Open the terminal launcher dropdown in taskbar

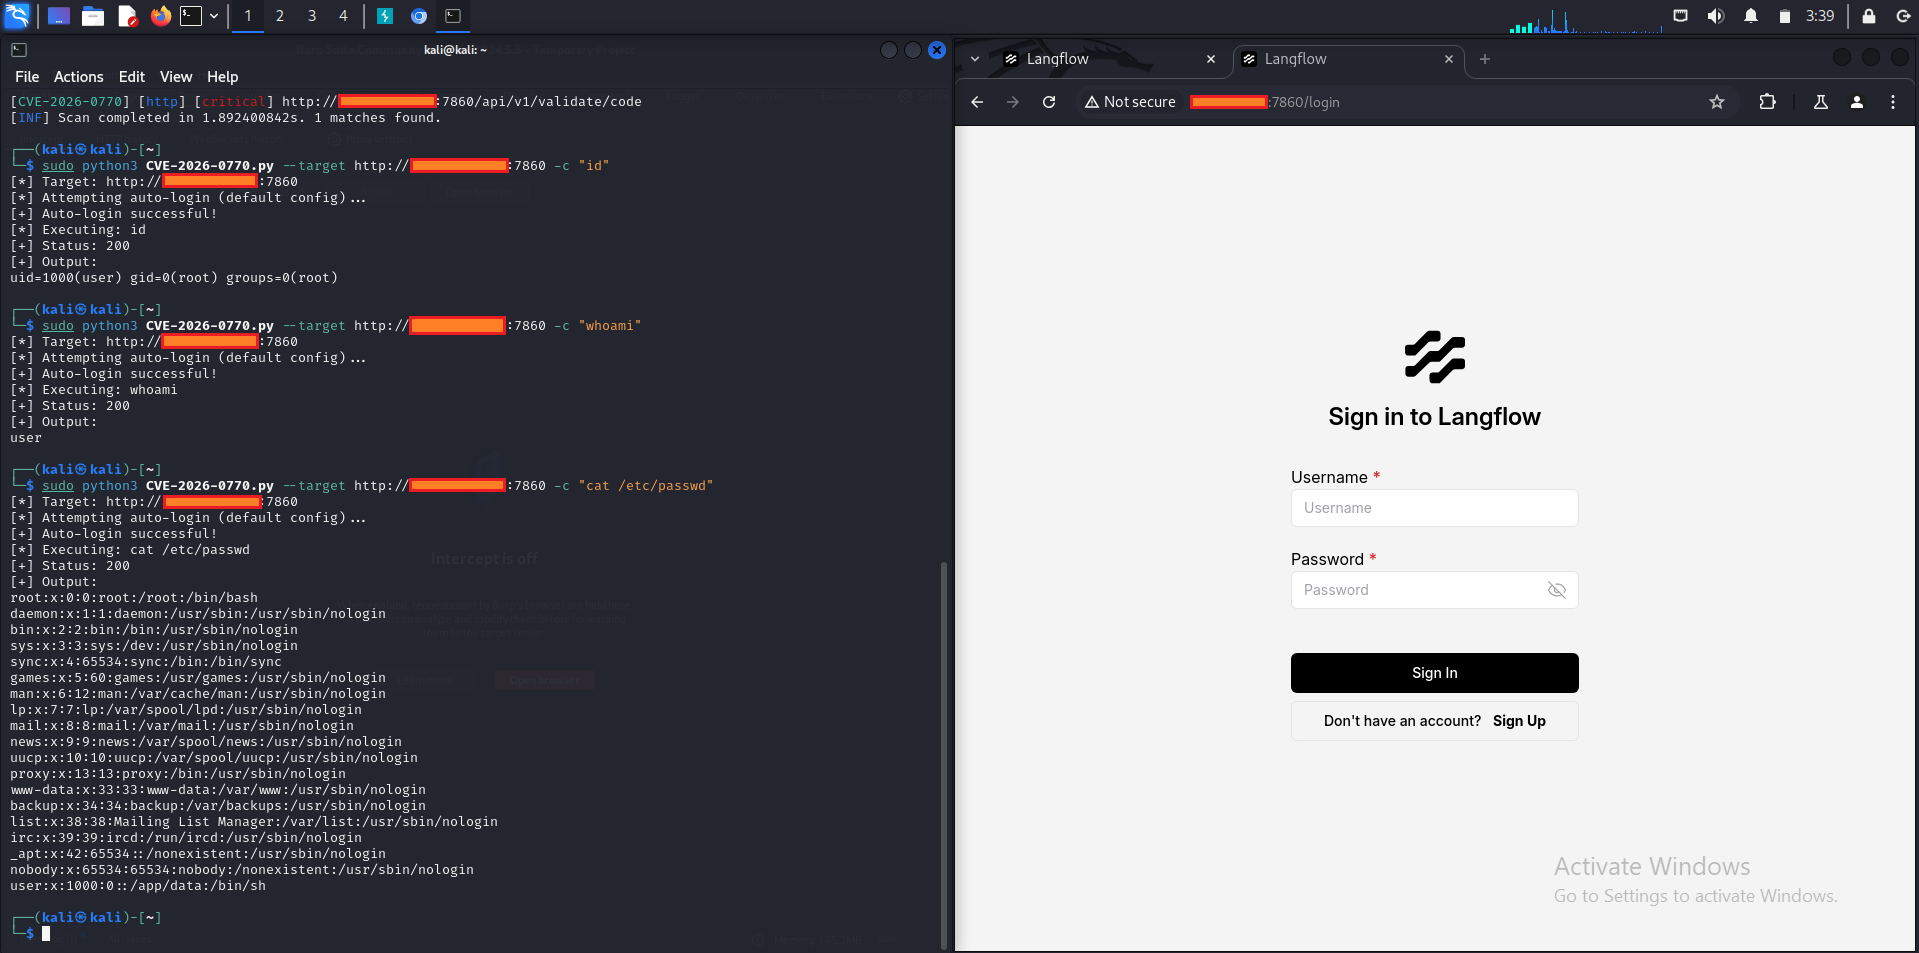pyautogui.click(x=213, y=16)
